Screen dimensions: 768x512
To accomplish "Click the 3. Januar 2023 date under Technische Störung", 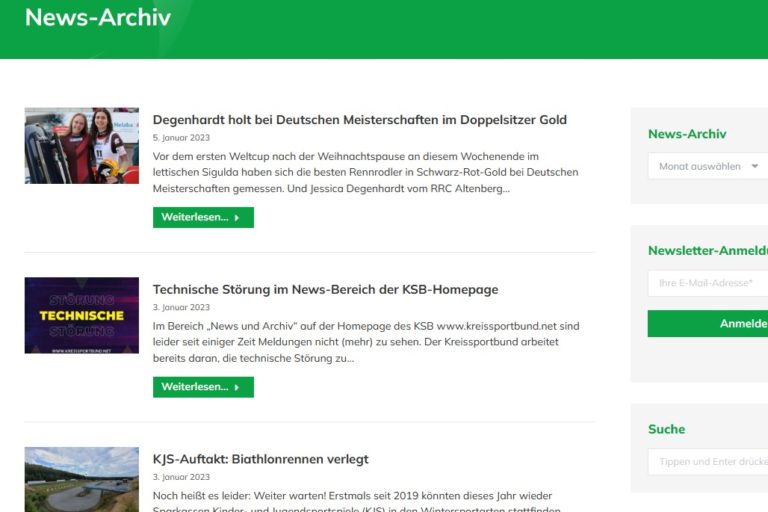I will [x=181, y=307].
